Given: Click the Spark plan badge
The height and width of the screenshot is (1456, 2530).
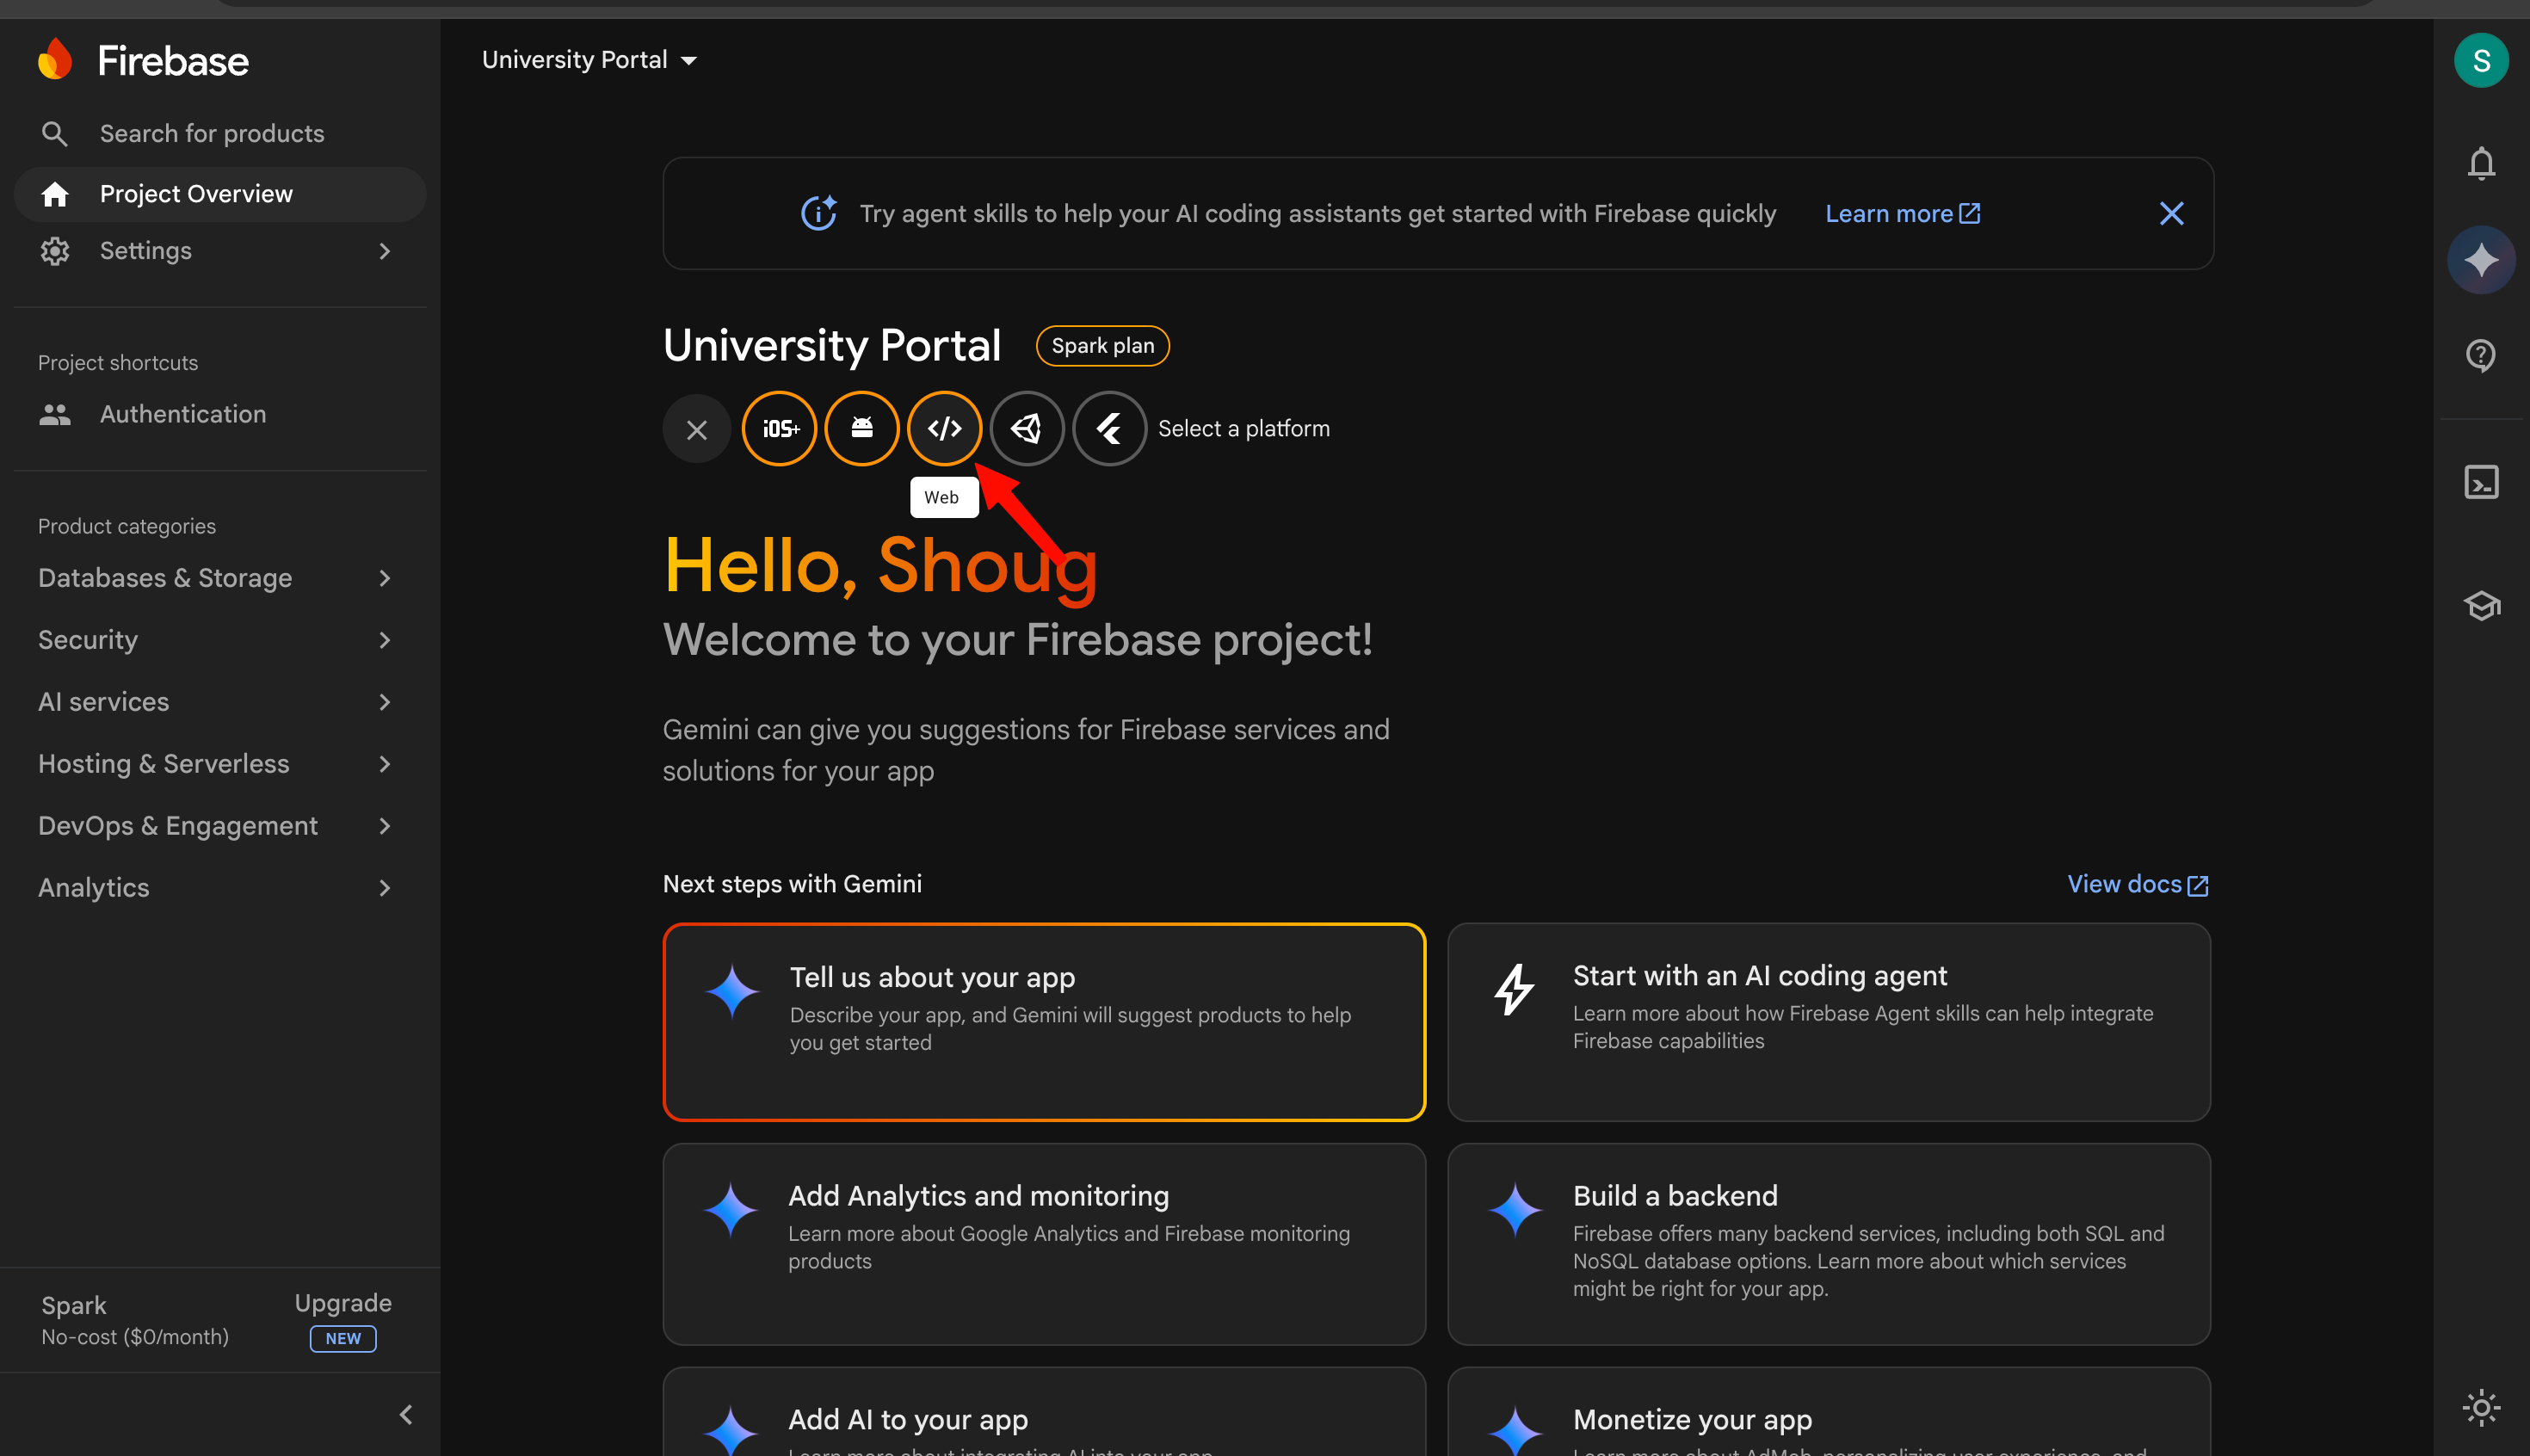Looking at the screenshot, I should click(x=1102, y=346).
